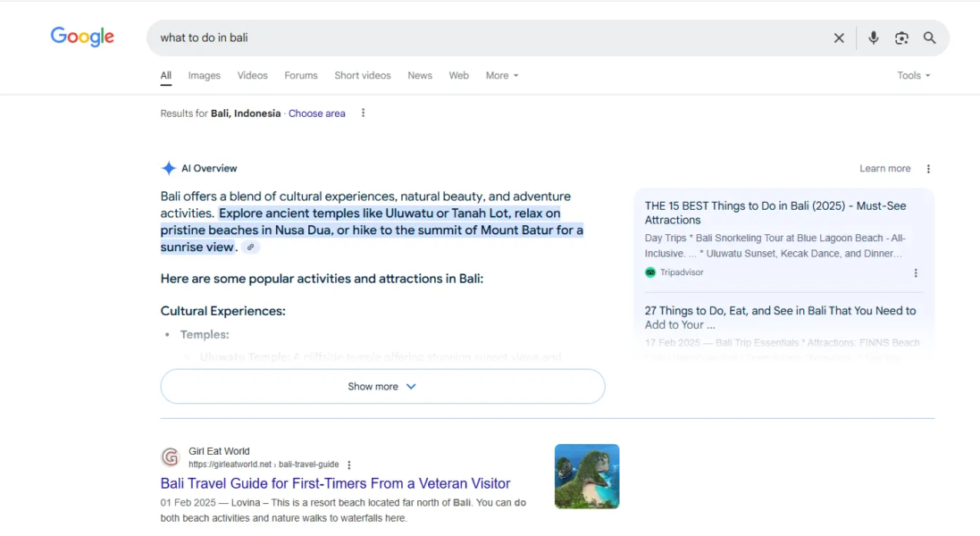Click the Temples bullet item
Viewport: 980px width, 536px height.
[204, 335]
